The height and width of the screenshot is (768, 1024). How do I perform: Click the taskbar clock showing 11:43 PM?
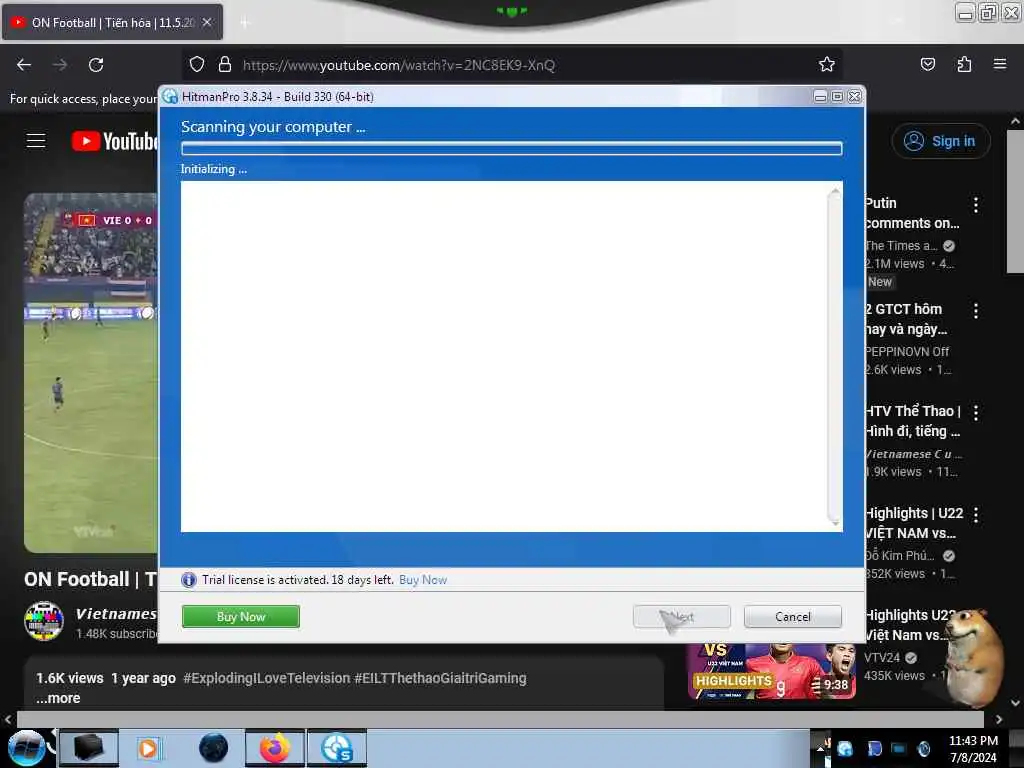(973, 748)
